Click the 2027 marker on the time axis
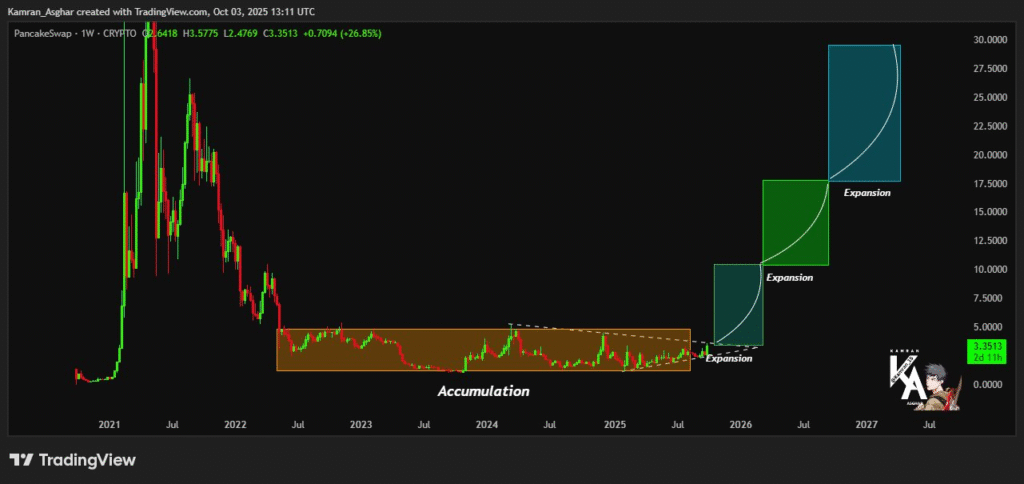 pyautogui.click(x=866, y=425)
